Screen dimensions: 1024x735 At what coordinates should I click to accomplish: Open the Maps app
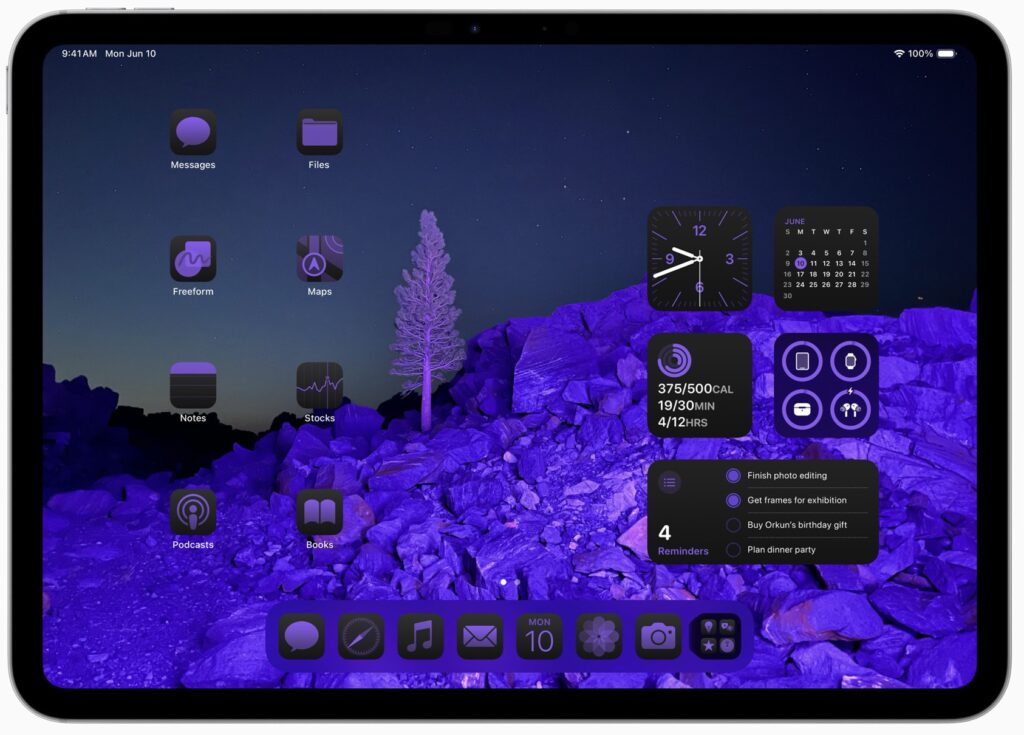(x=319, y=259)
